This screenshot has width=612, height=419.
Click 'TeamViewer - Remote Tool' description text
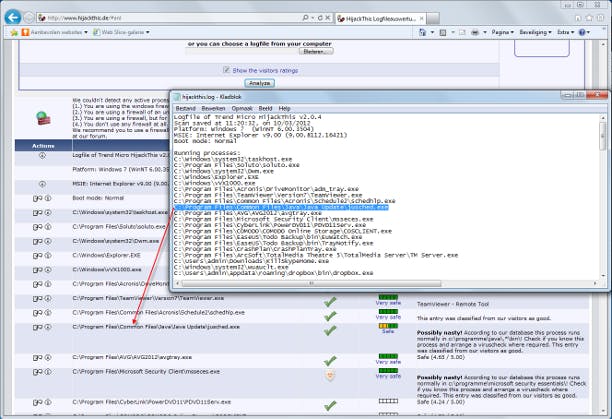point(453,304)
